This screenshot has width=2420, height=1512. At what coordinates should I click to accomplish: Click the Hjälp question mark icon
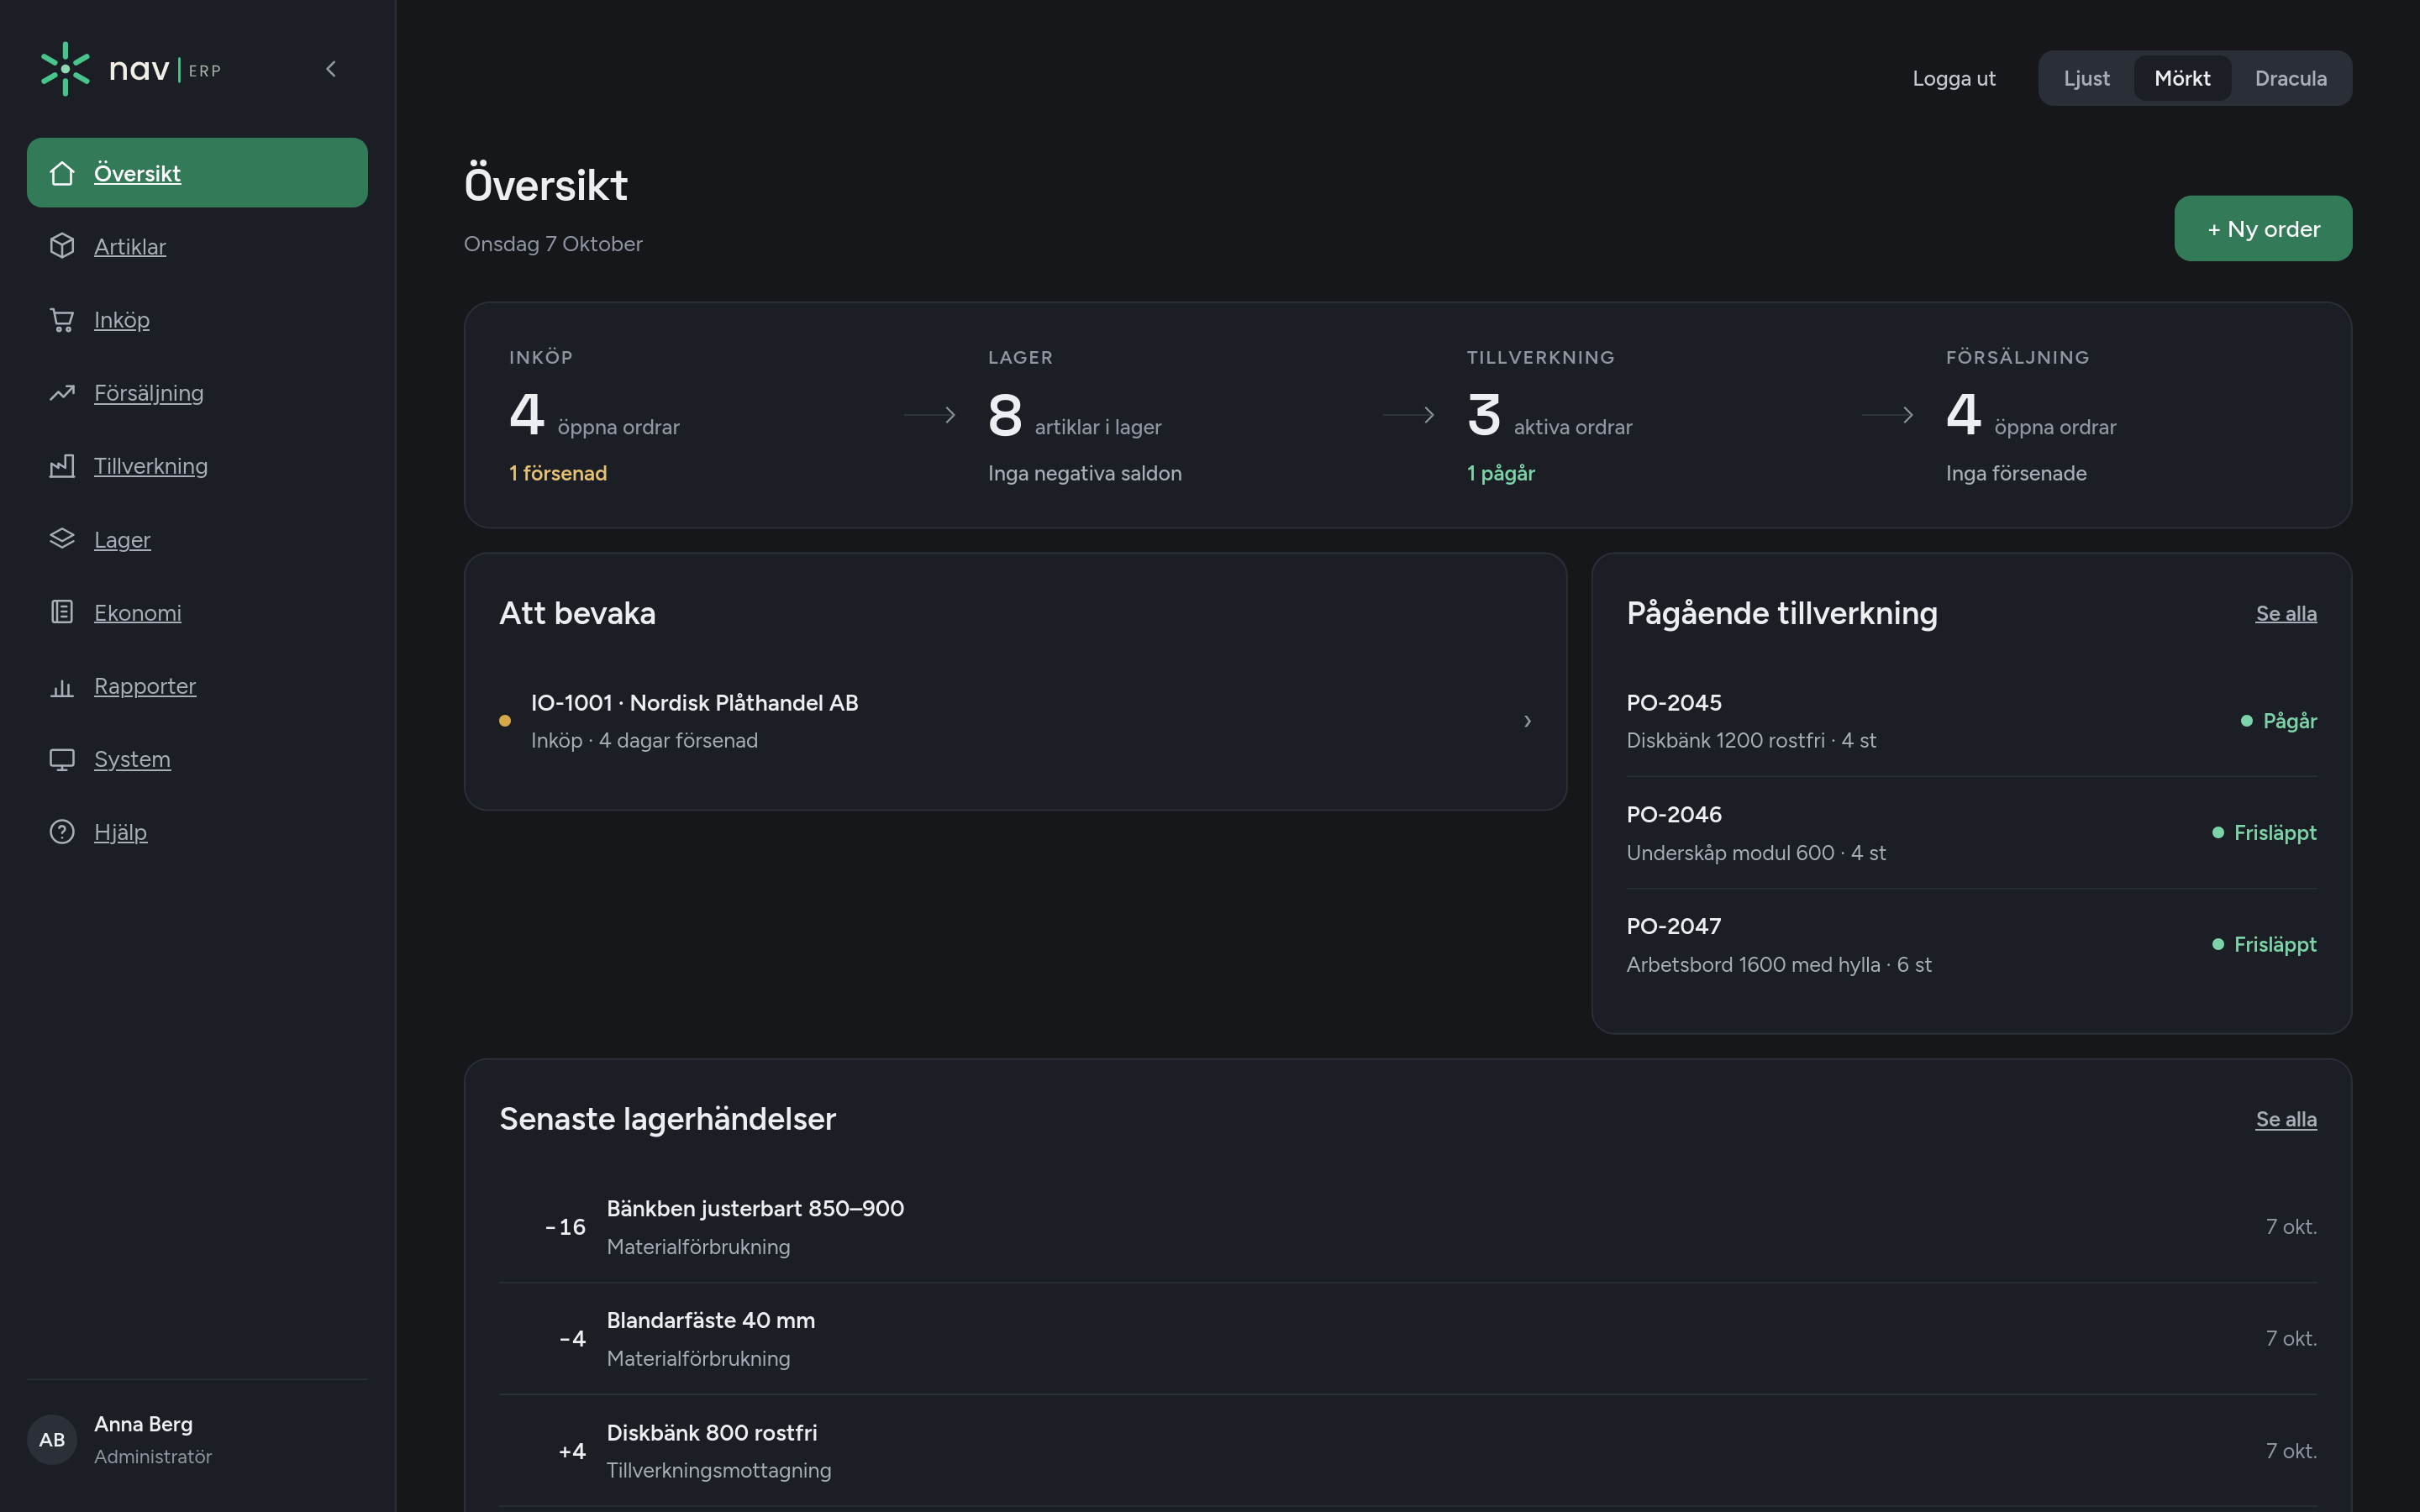pos(62,832)
